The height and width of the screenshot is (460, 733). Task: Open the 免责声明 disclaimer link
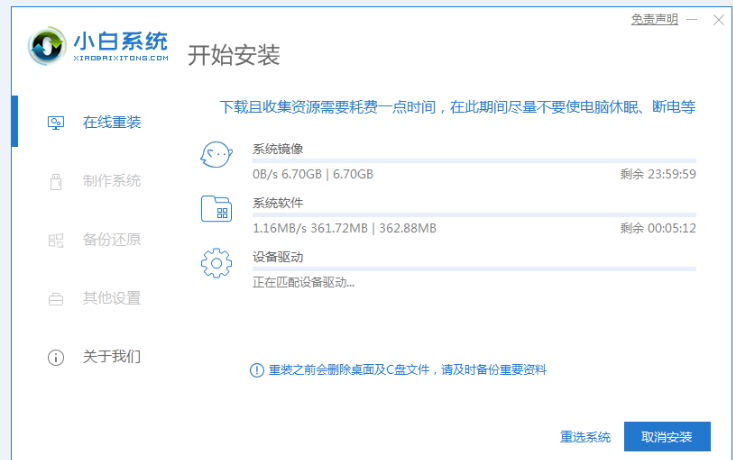pos(654,19)
